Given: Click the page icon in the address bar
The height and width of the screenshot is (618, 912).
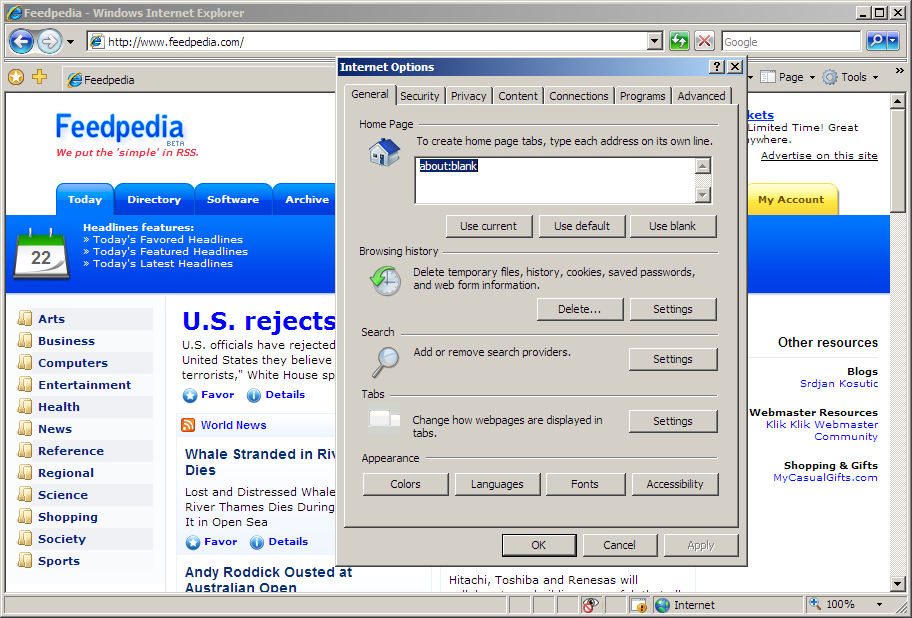Looking at the screenshot, I should (97, 41).
